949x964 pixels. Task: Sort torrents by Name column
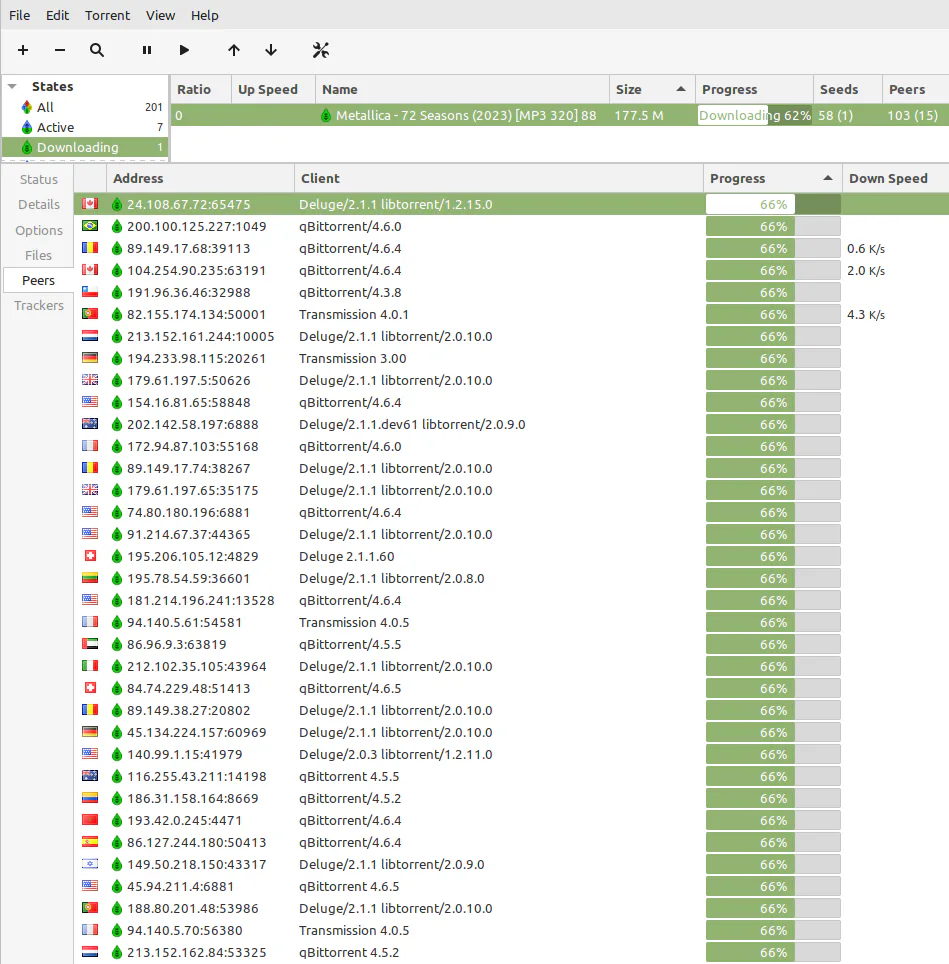point(463,89)
